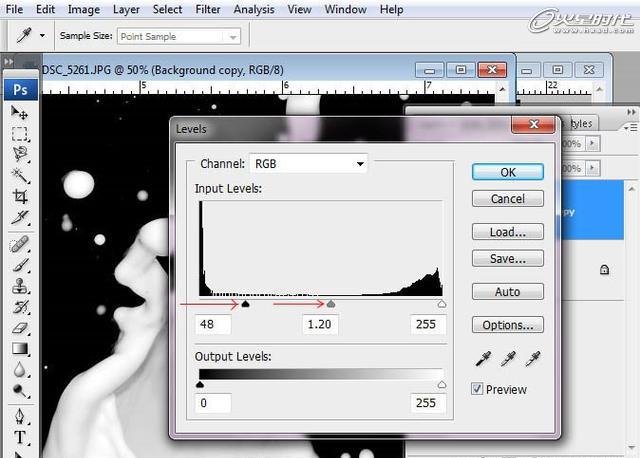Expand the eyedropper tool preset picker

click(43, 37)
